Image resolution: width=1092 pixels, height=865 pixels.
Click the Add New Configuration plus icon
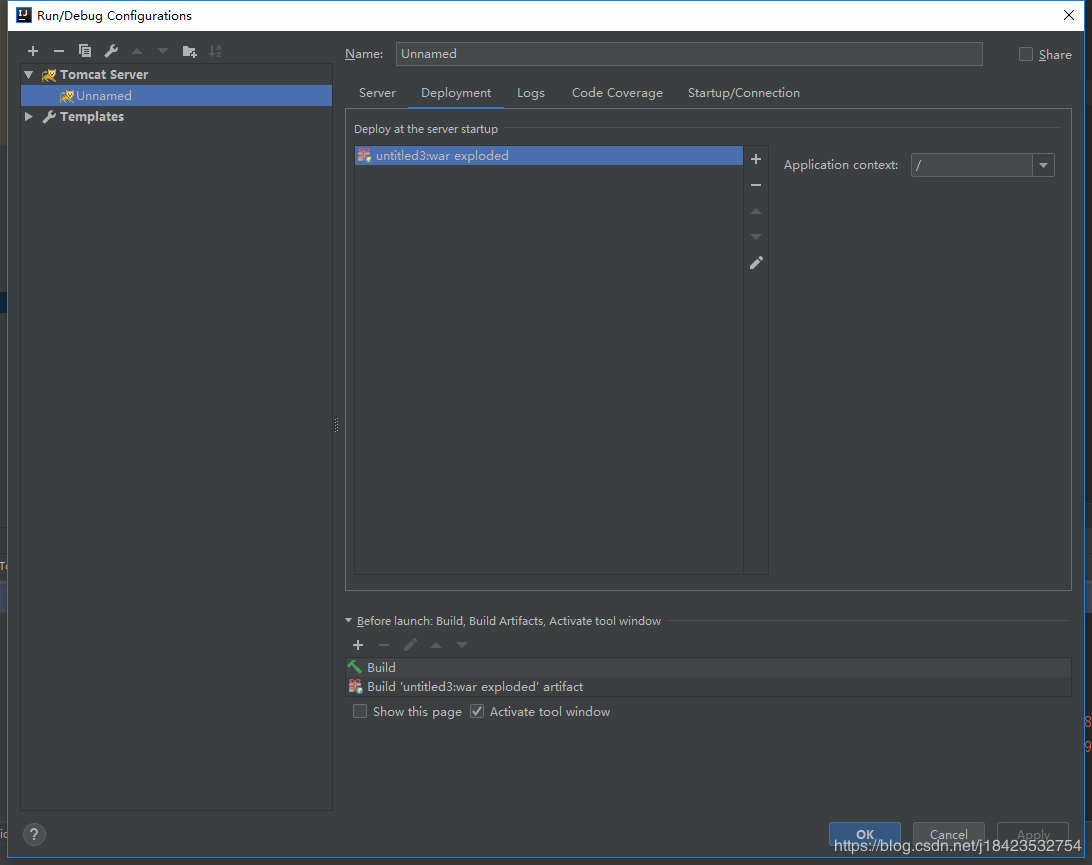pos(33,51)
